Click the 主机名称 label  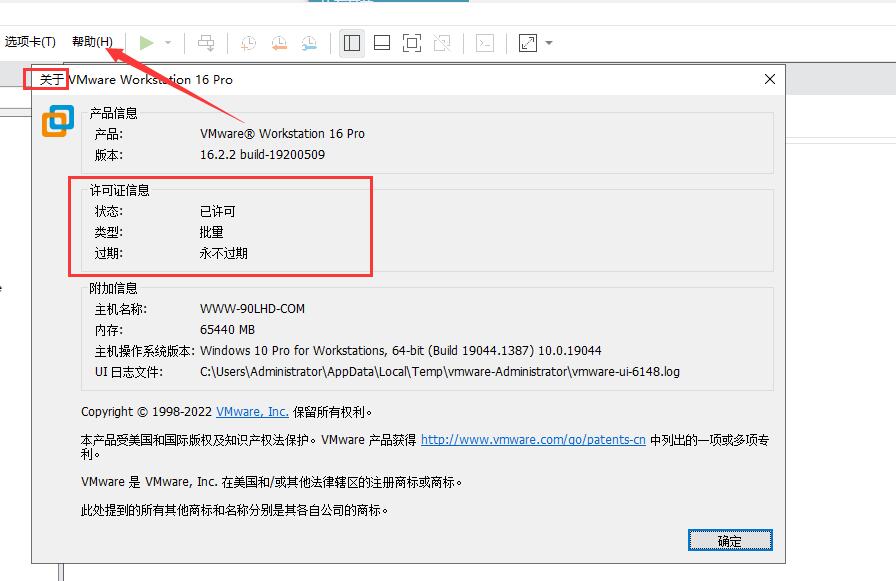[x=121, y=309]
